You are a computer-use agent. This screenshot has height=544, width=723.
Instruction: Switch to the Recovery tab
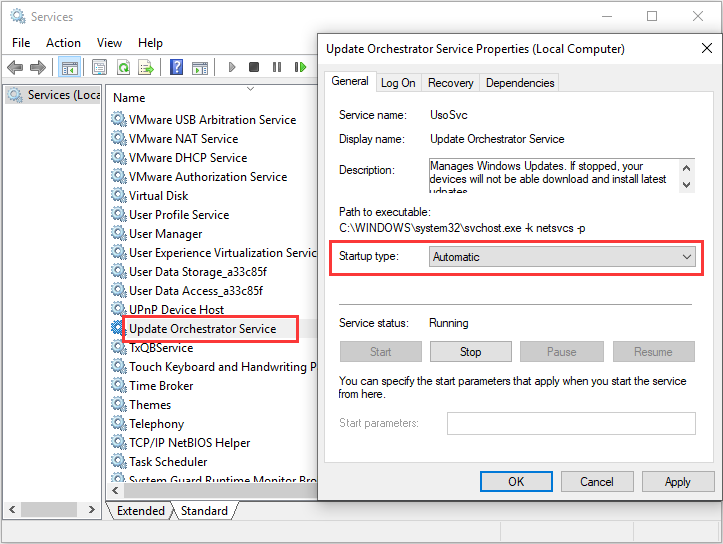pos(450,83)
